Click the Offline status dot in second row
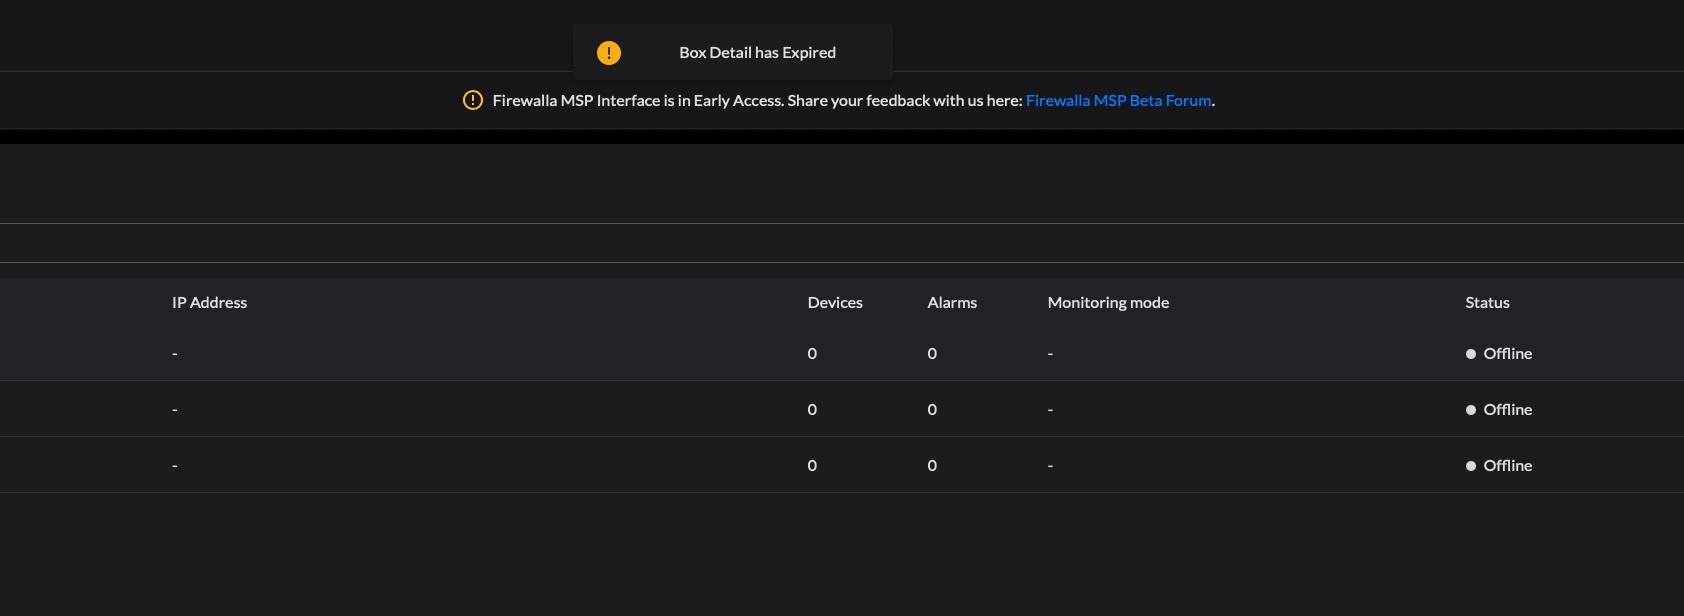Viewport: 1684px width, 616px height. [1470, 410]
